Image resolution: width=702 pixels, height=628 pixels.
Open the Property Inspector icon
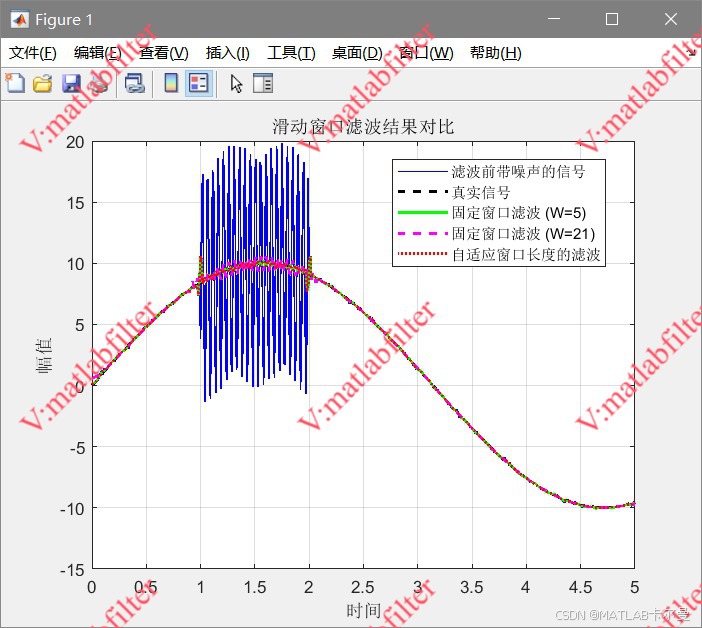pyautogui.click(x=263, y=83)
